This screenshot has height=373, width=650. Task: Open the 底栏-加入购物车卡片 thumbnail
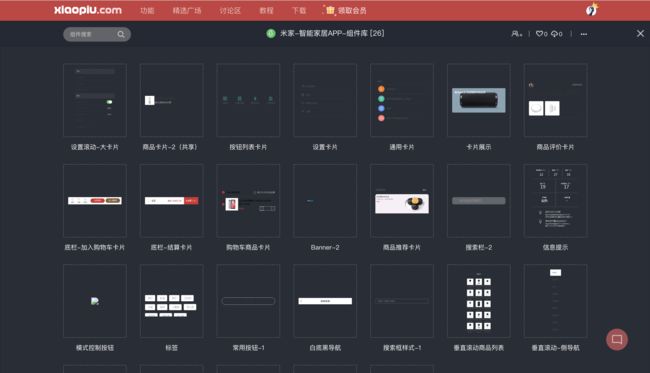[95, 201]
